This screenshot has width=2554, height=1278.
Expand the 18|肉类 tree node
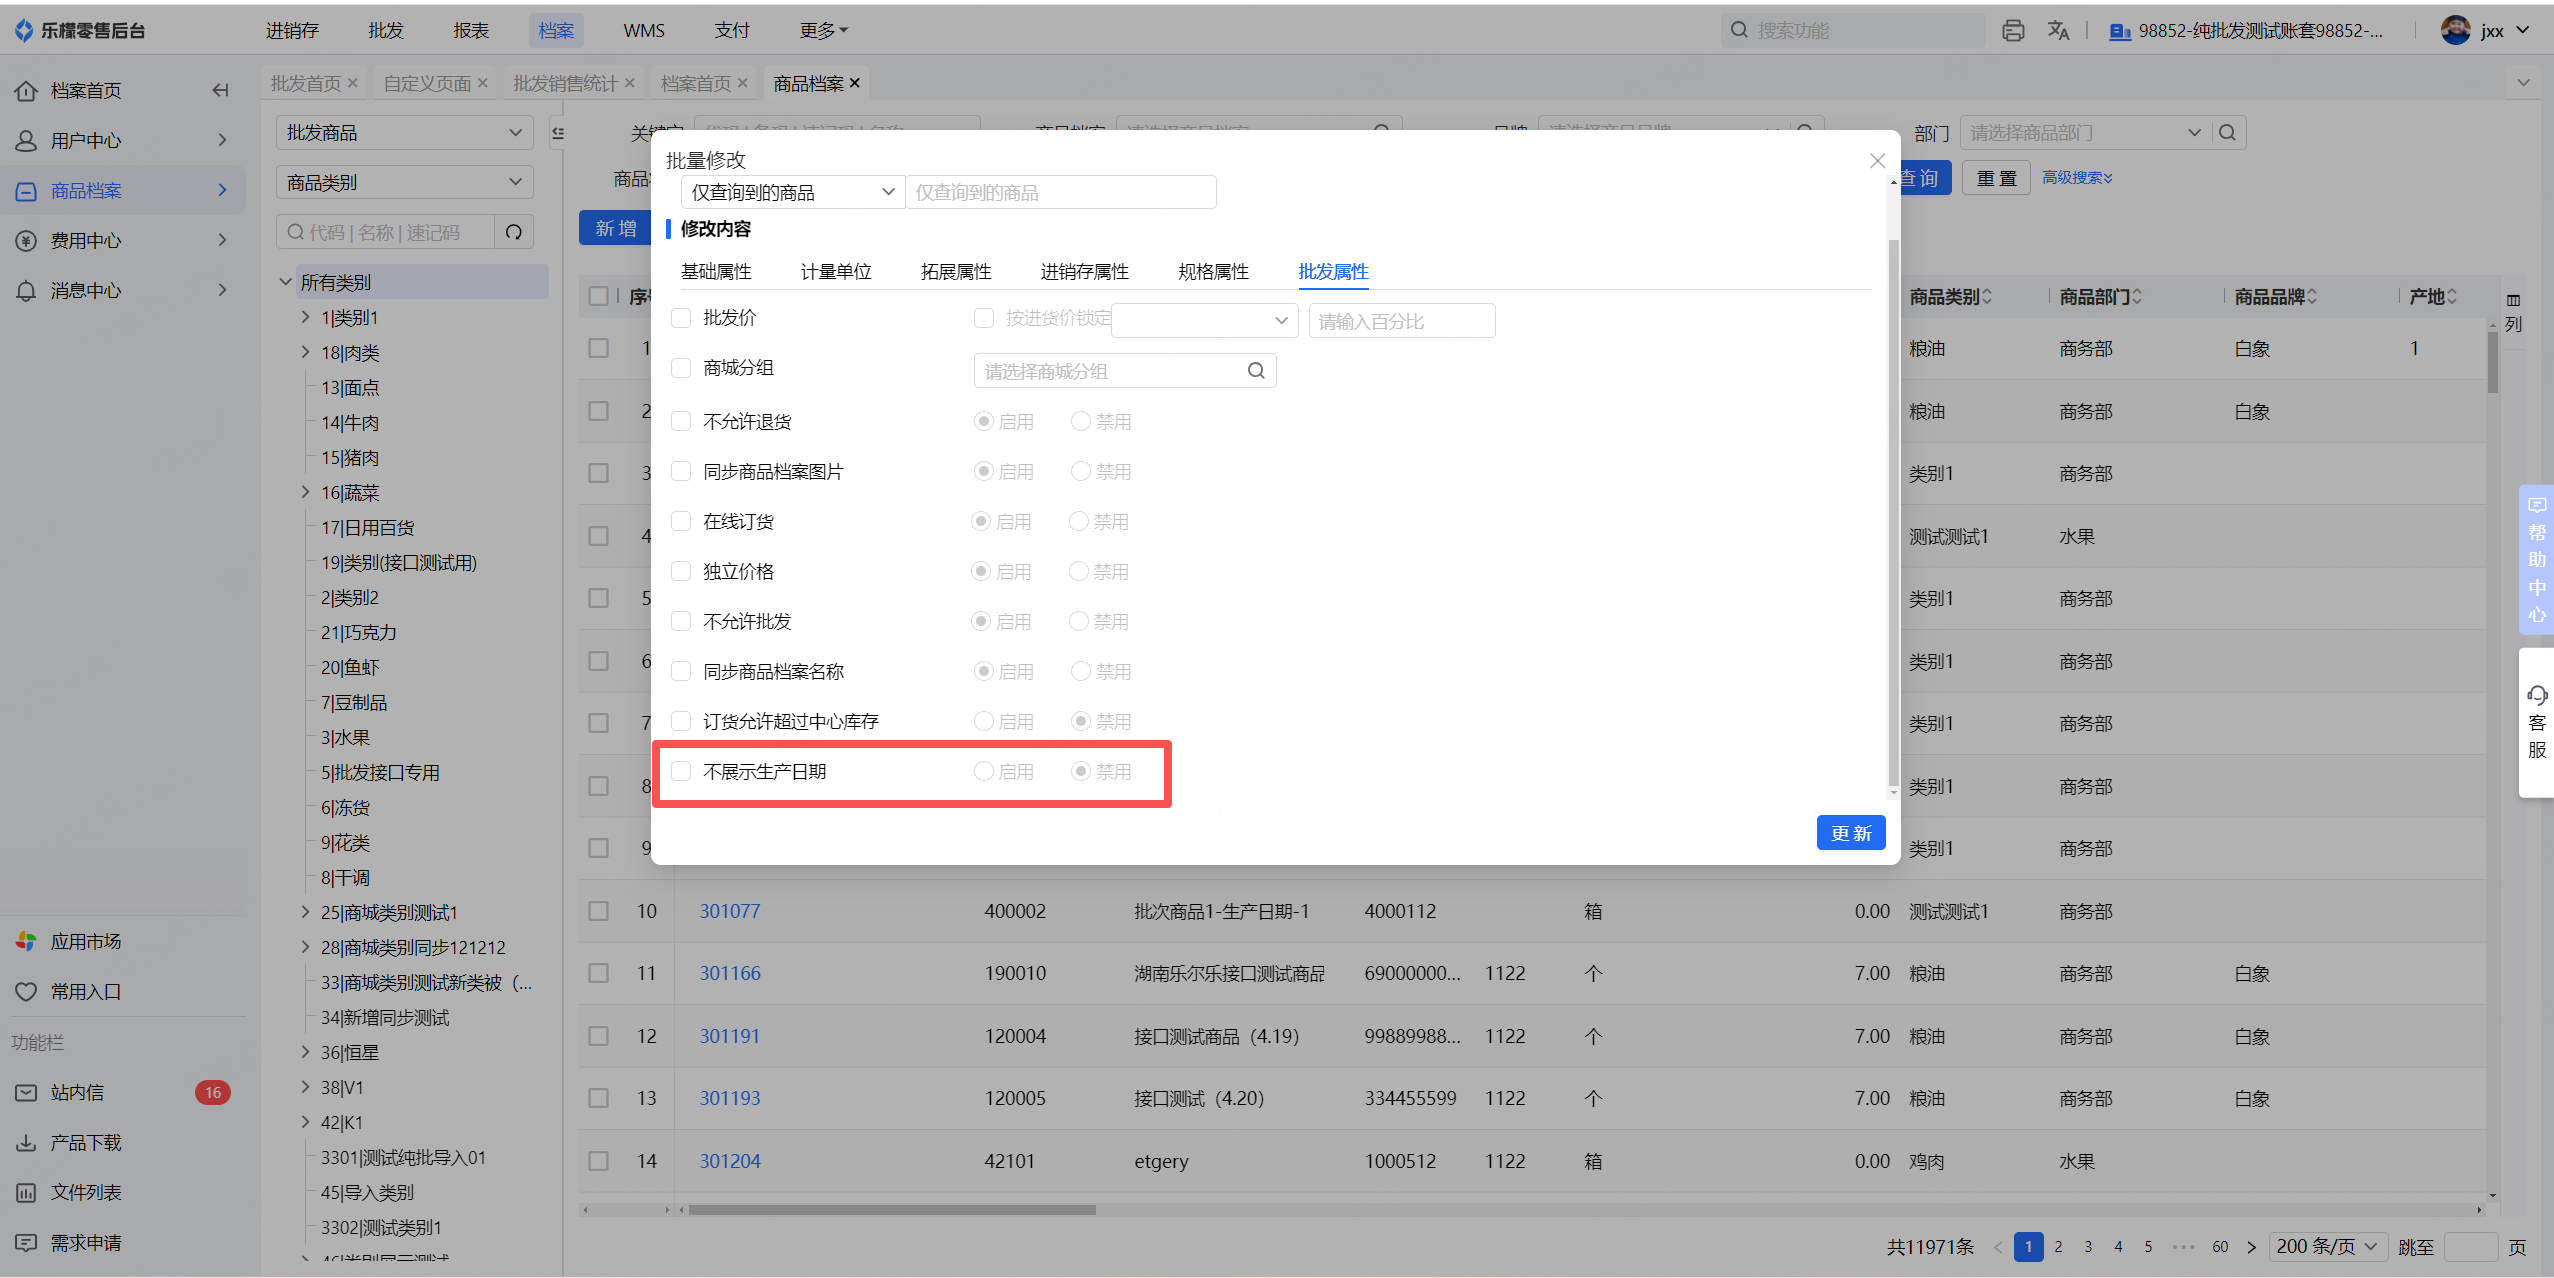tap(306, 352)
